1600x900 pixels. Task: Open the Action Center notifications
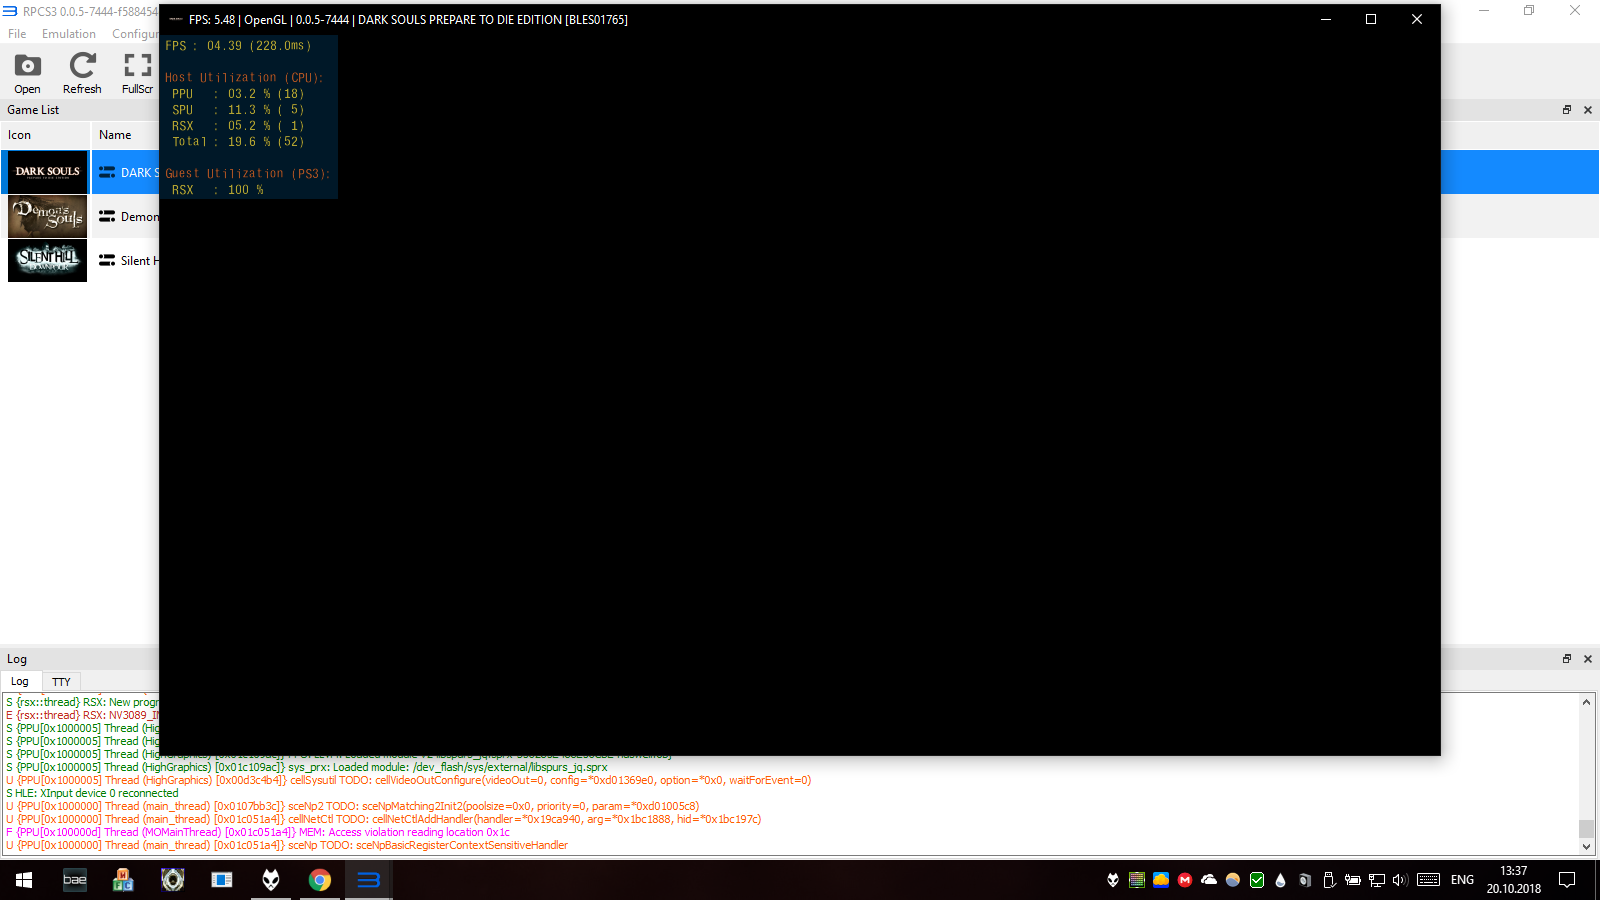click(x=1567, y=880)
